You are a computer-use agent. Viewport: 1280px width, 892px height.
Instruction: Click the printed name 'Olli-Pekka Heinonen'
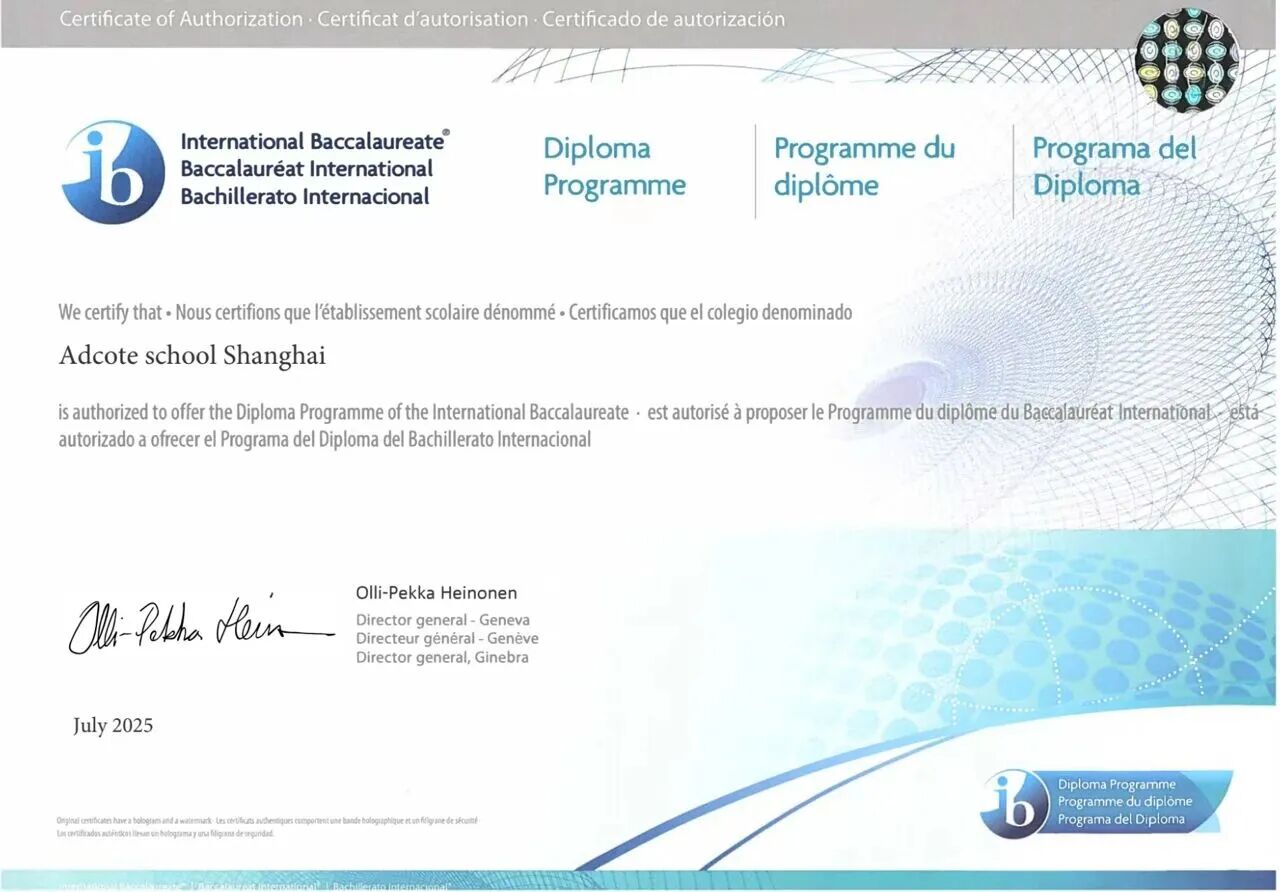pyautogui.click(x=436, y=593)
